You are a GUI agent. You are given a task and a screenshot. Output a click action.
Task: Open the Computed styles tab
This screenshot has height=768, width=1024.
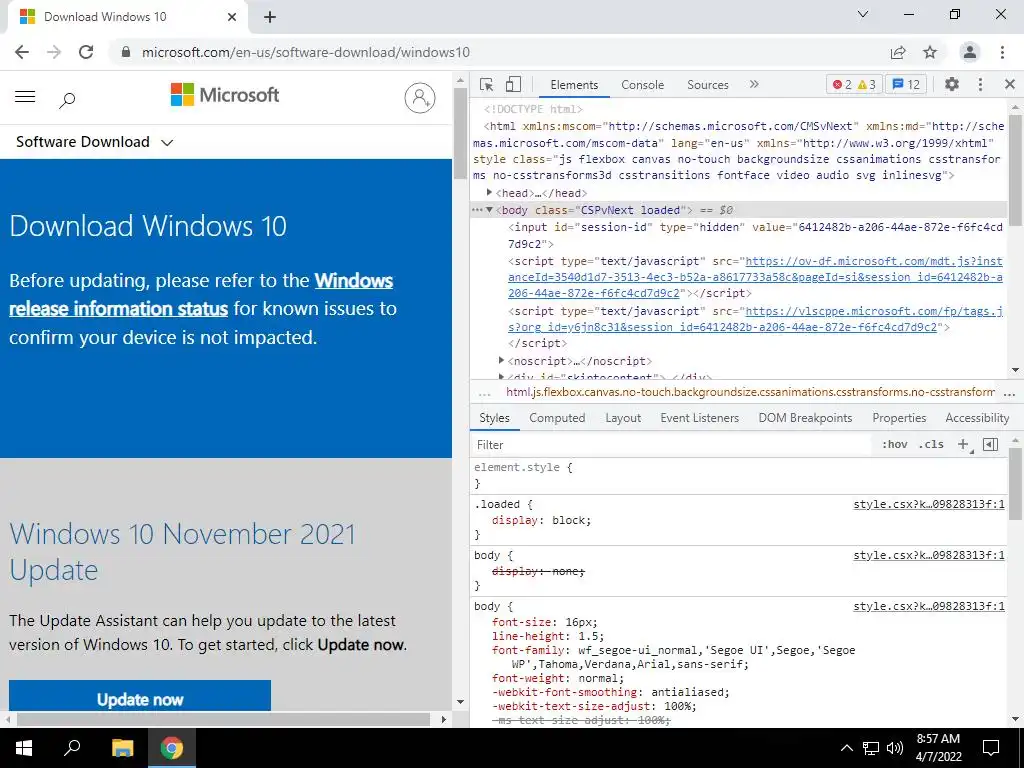click(x=557, y=418)
